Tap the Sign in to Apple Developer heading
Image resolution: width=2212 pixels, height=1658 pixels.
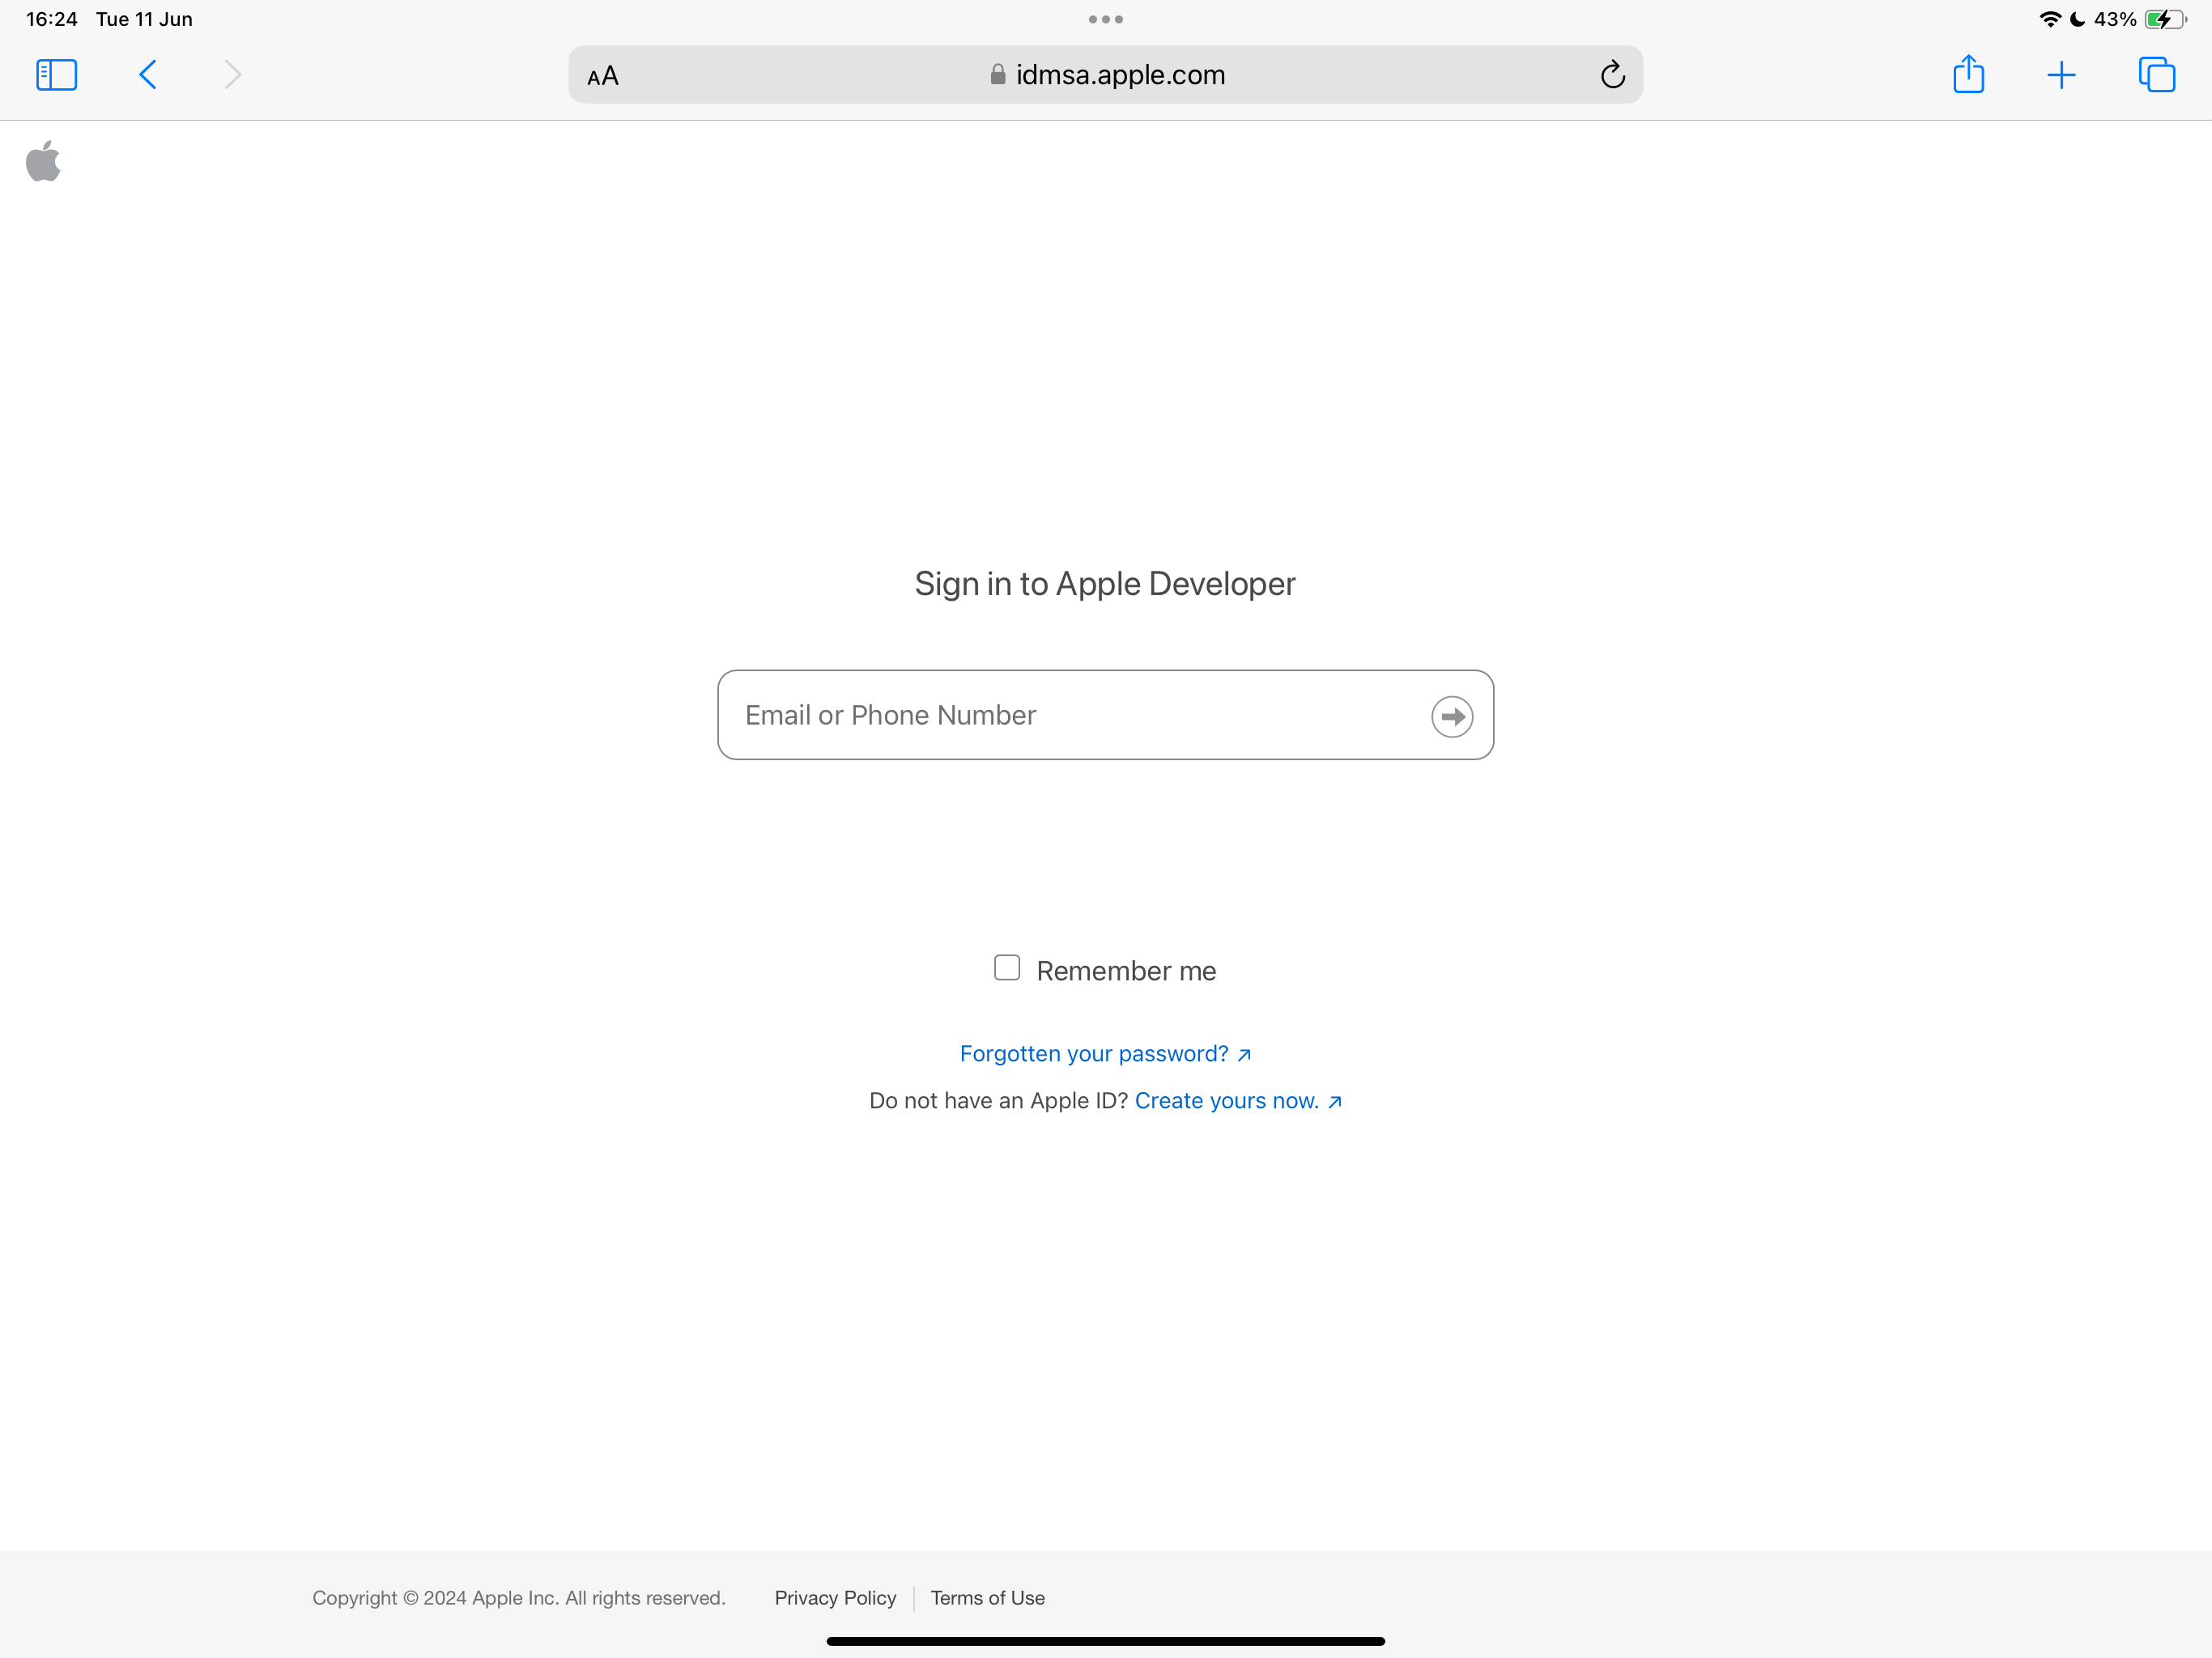point(1105,584)
